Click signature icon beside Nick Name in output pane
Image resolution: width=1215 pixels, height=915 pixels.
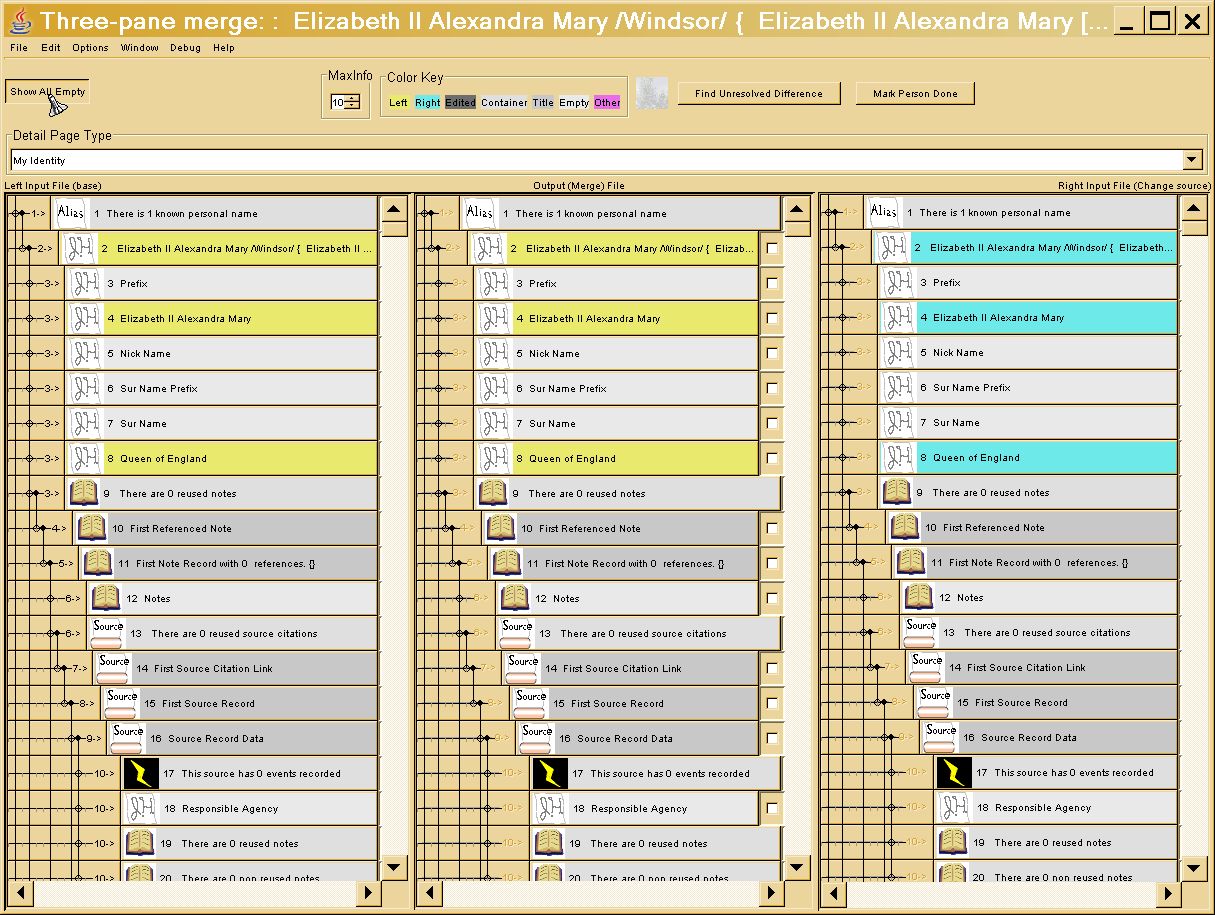pyautogui.click(x=492, y=353)
